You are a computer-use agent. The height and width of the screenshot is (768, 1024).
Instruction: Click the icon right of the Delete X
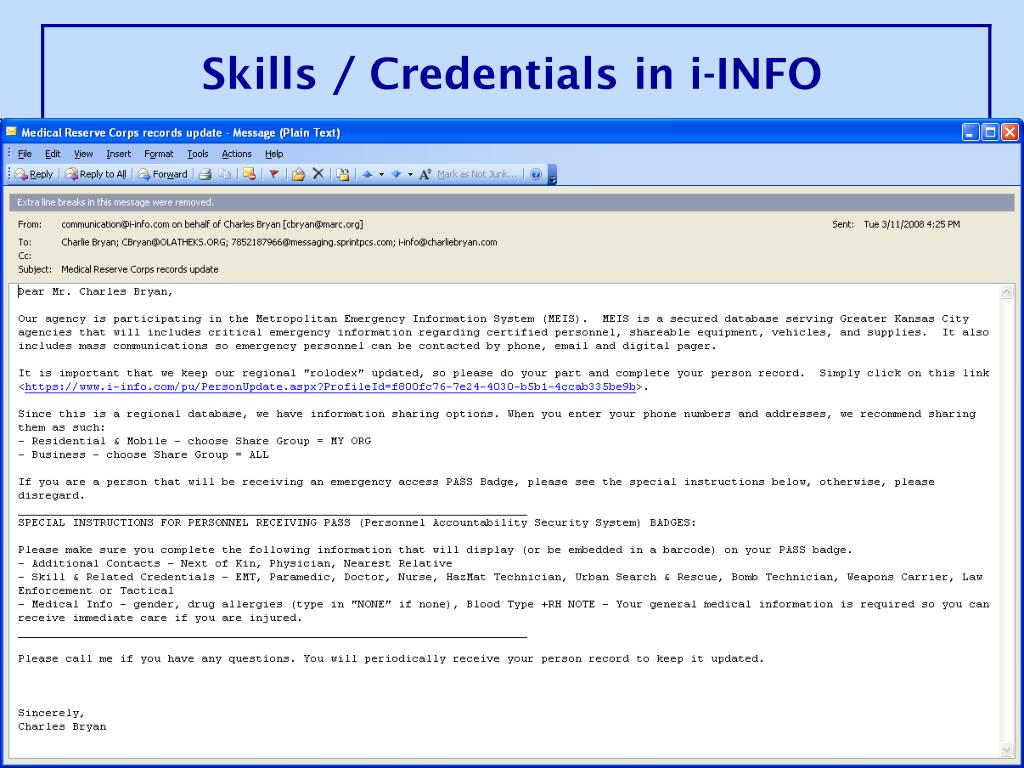[343, 174]
